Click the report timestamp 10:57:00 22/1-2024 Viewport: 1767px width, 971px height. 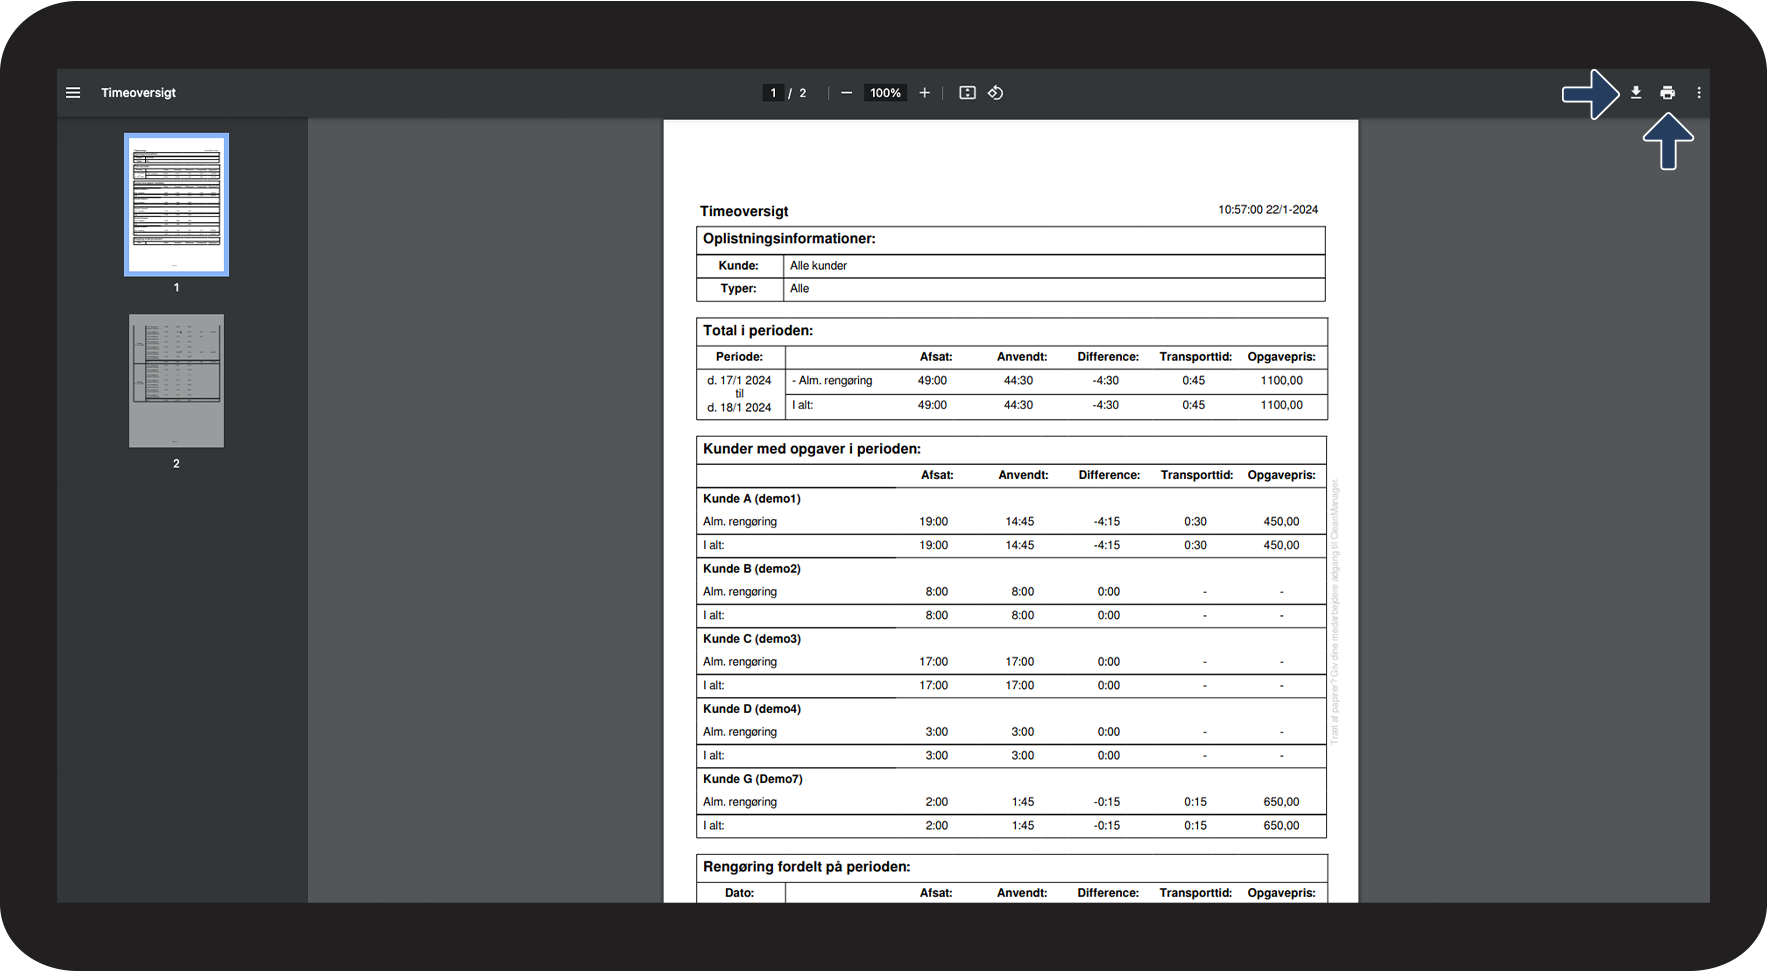(x=1267, y=210)
